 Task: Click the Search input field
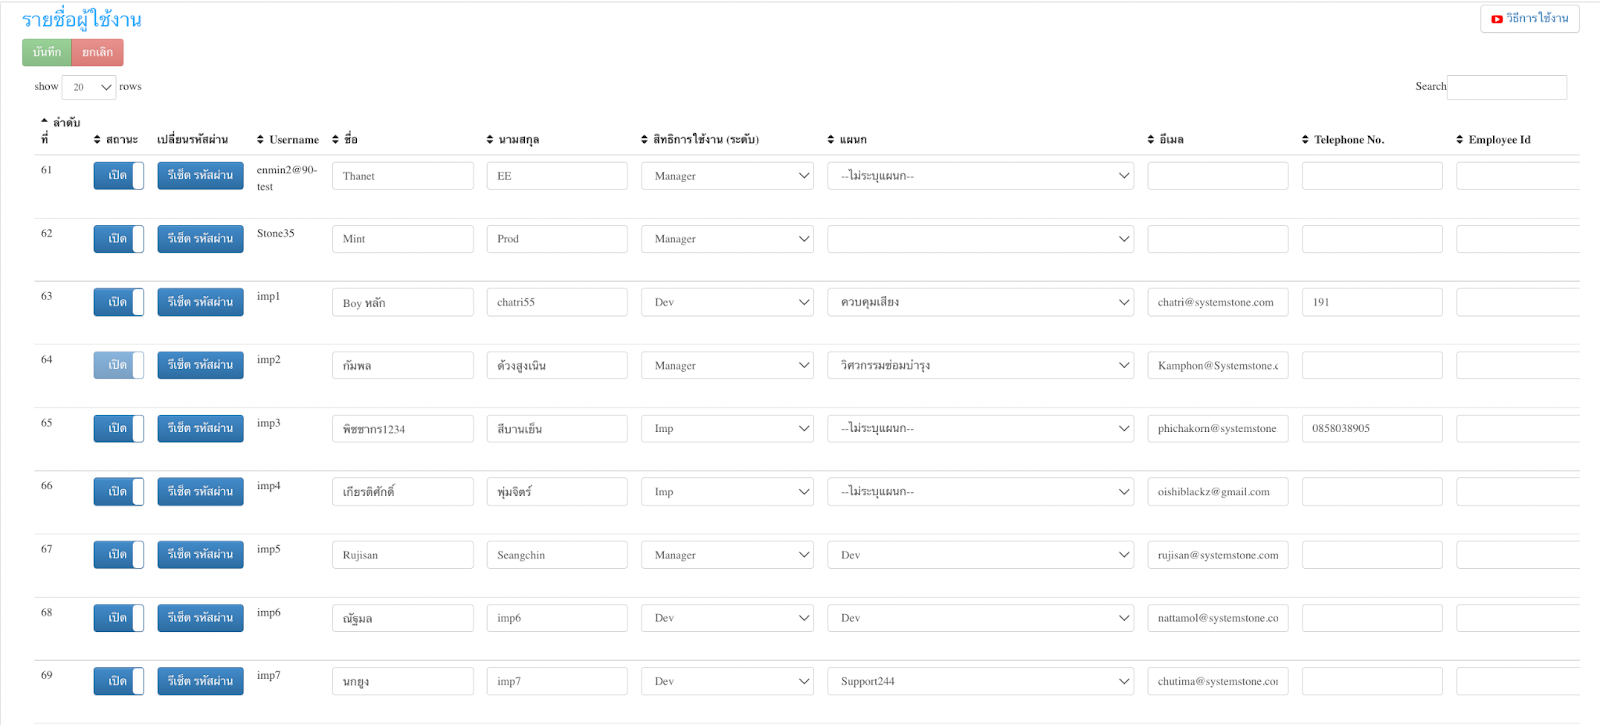1507,87
